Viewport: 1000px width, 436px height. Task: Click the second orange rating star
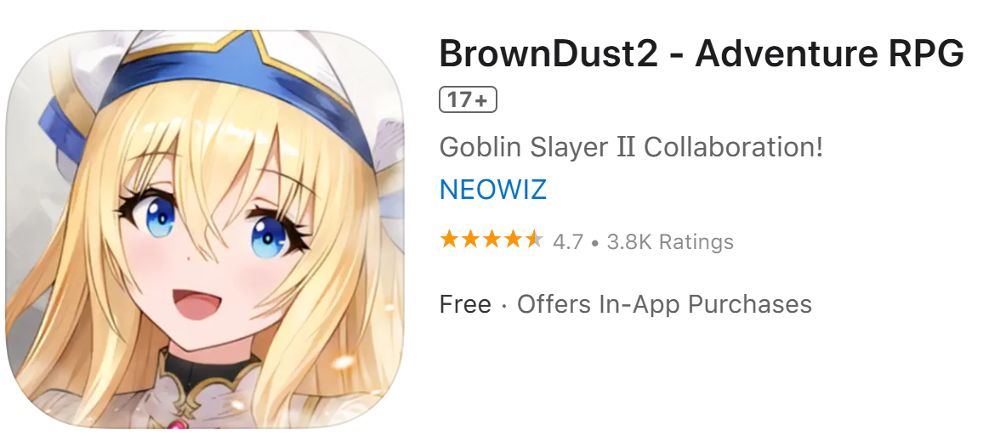pyautogui.click(x=470, y=240)
